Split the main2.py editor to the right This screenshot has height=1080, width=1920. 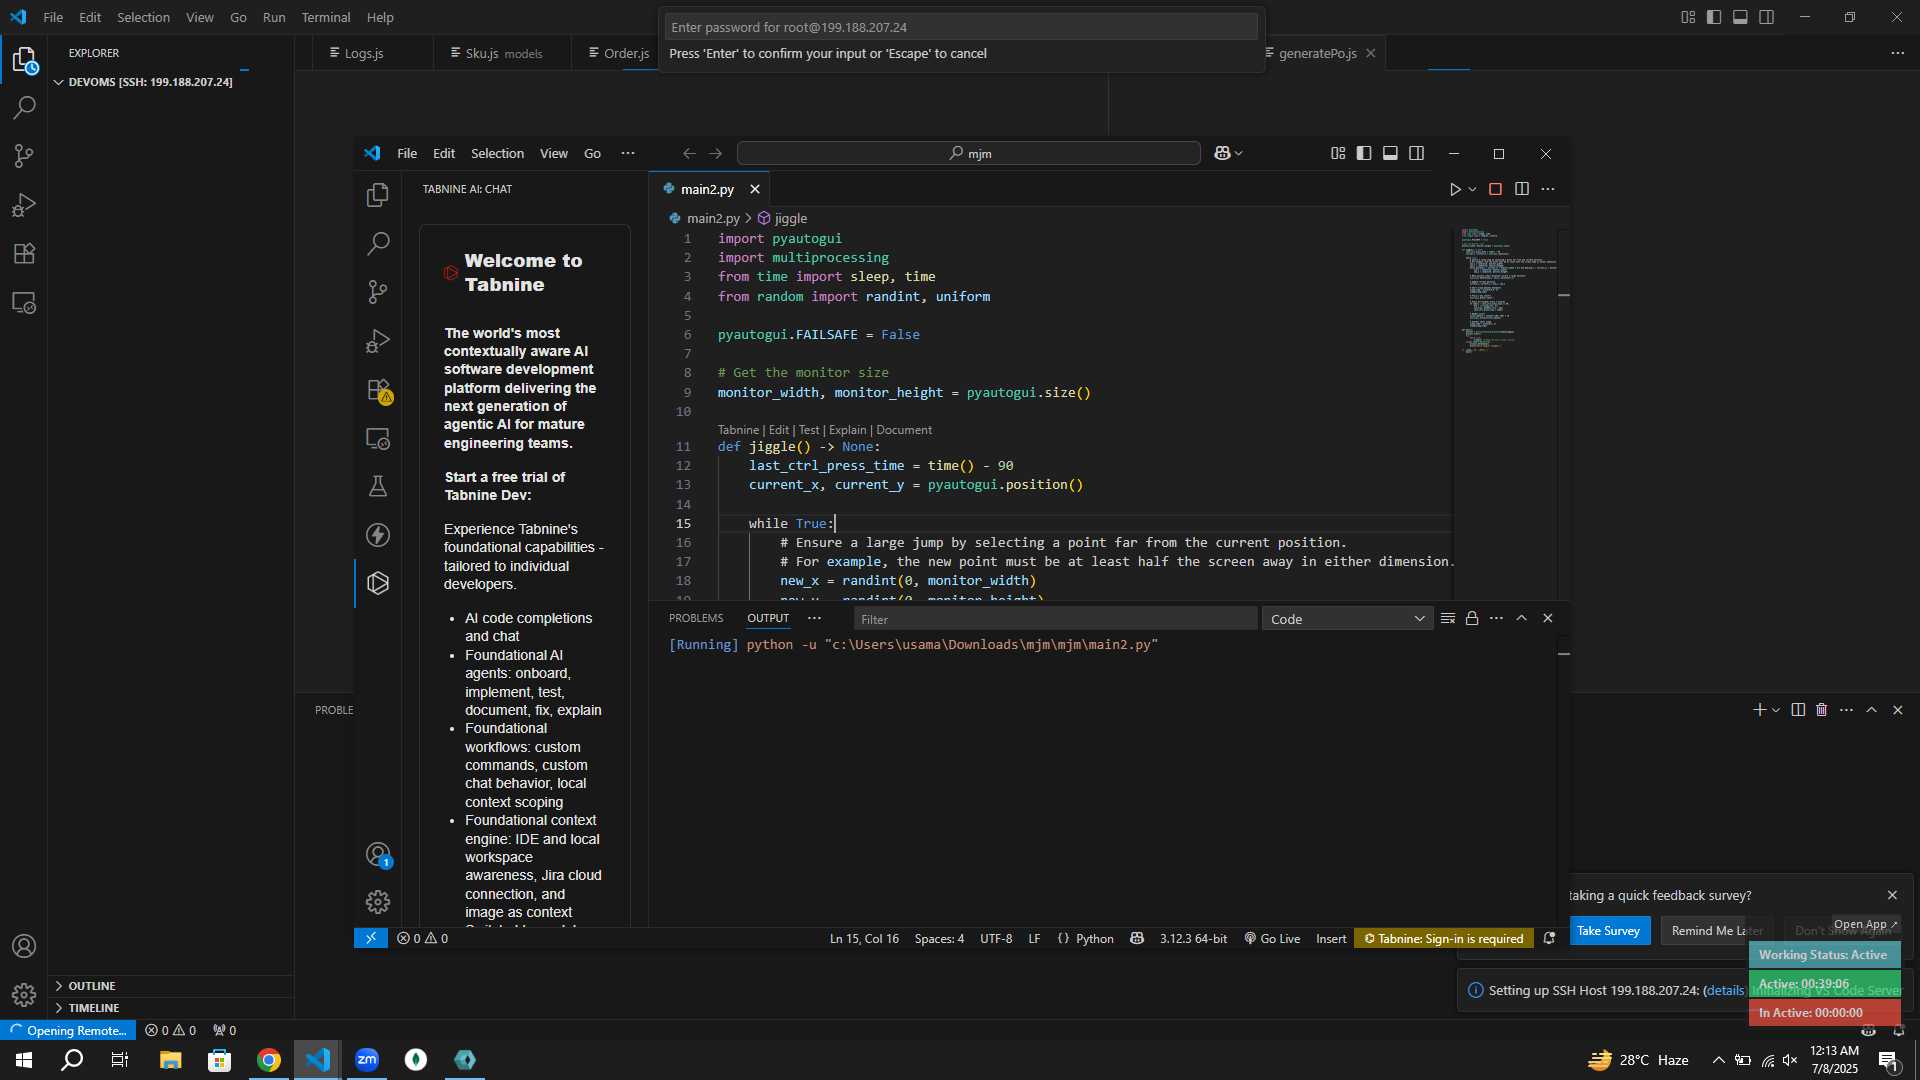(1521, 189)
